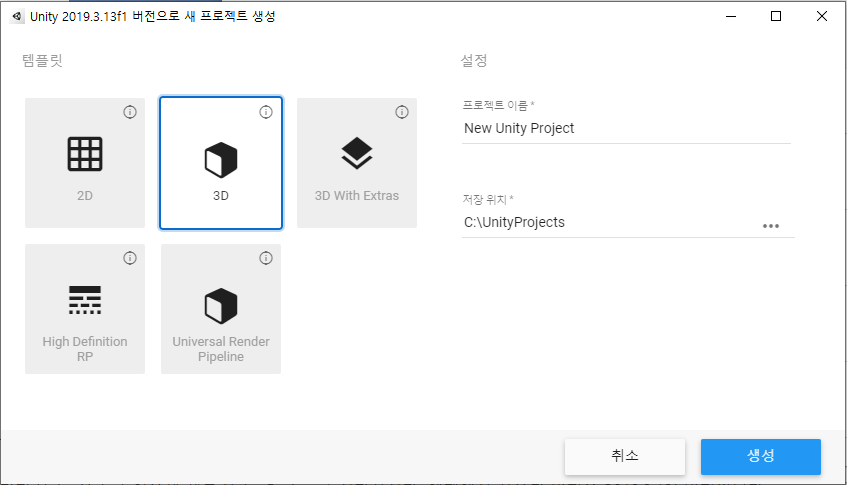Show info for High Definition RP

(130, 258)
